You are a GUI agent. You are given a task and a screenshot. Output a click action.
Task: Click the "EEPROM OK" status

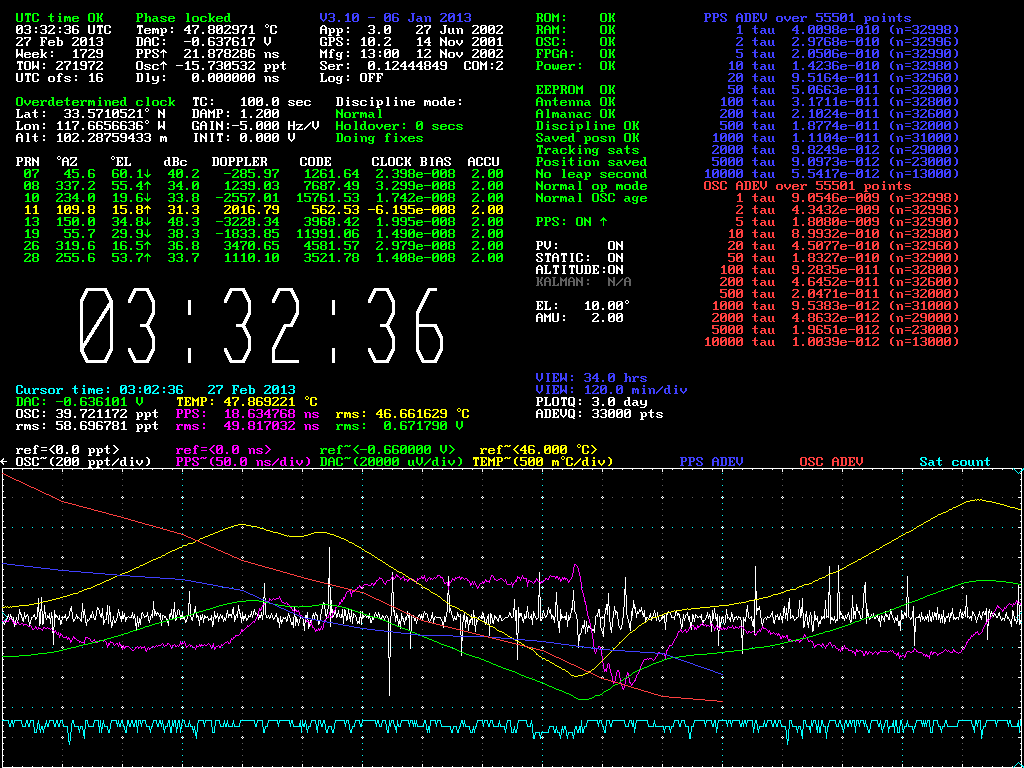coord(575,89)
